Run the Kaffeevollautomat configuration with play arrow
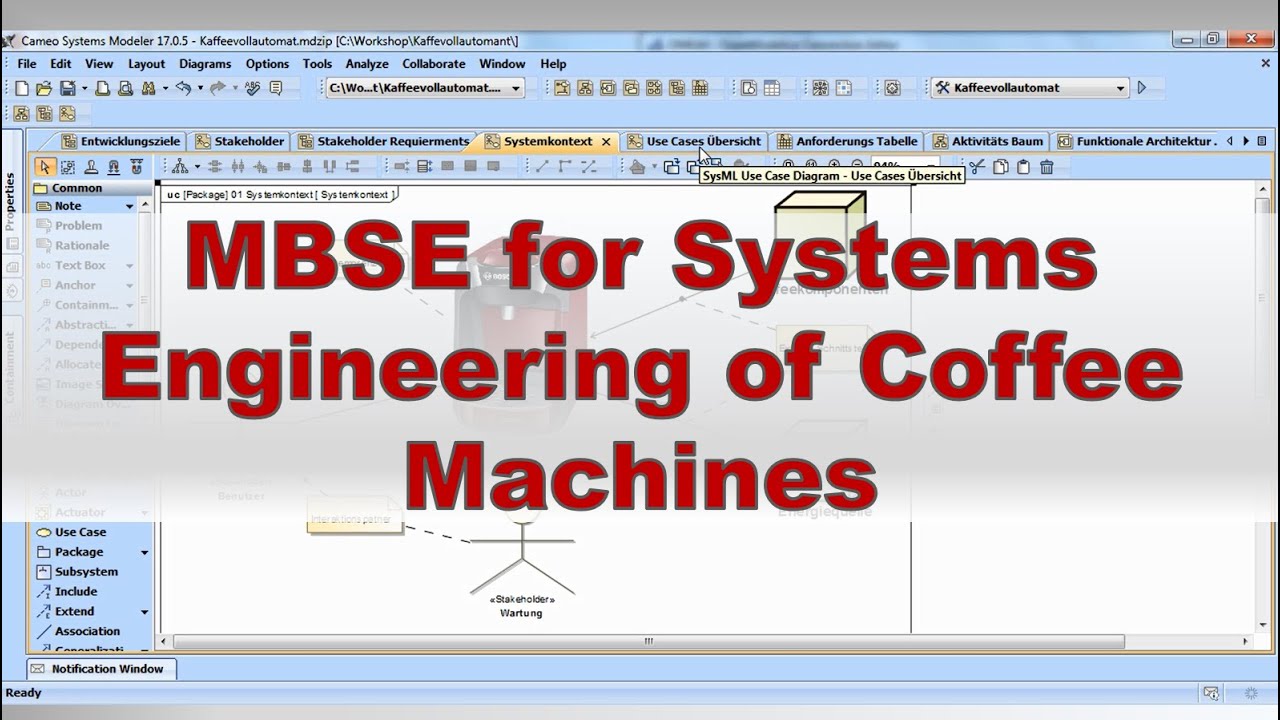The width and height of the screenshot is (1280, 720). 1142,88
